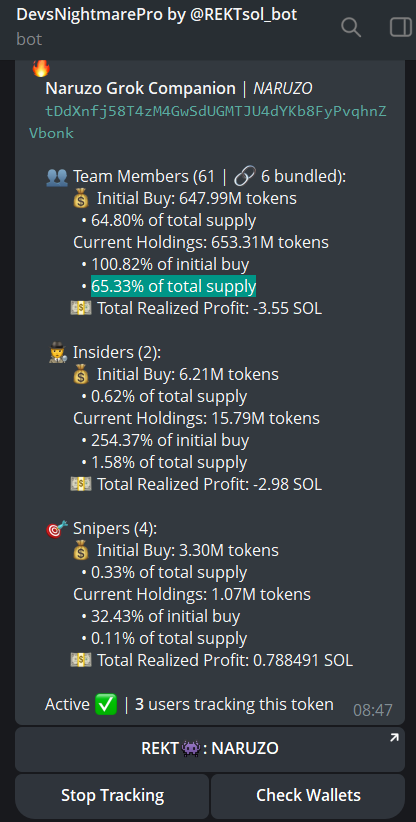Click the alien monster icon in REKT button
Viewport: 416px width, 822px height.
click(x=191, y=749)
